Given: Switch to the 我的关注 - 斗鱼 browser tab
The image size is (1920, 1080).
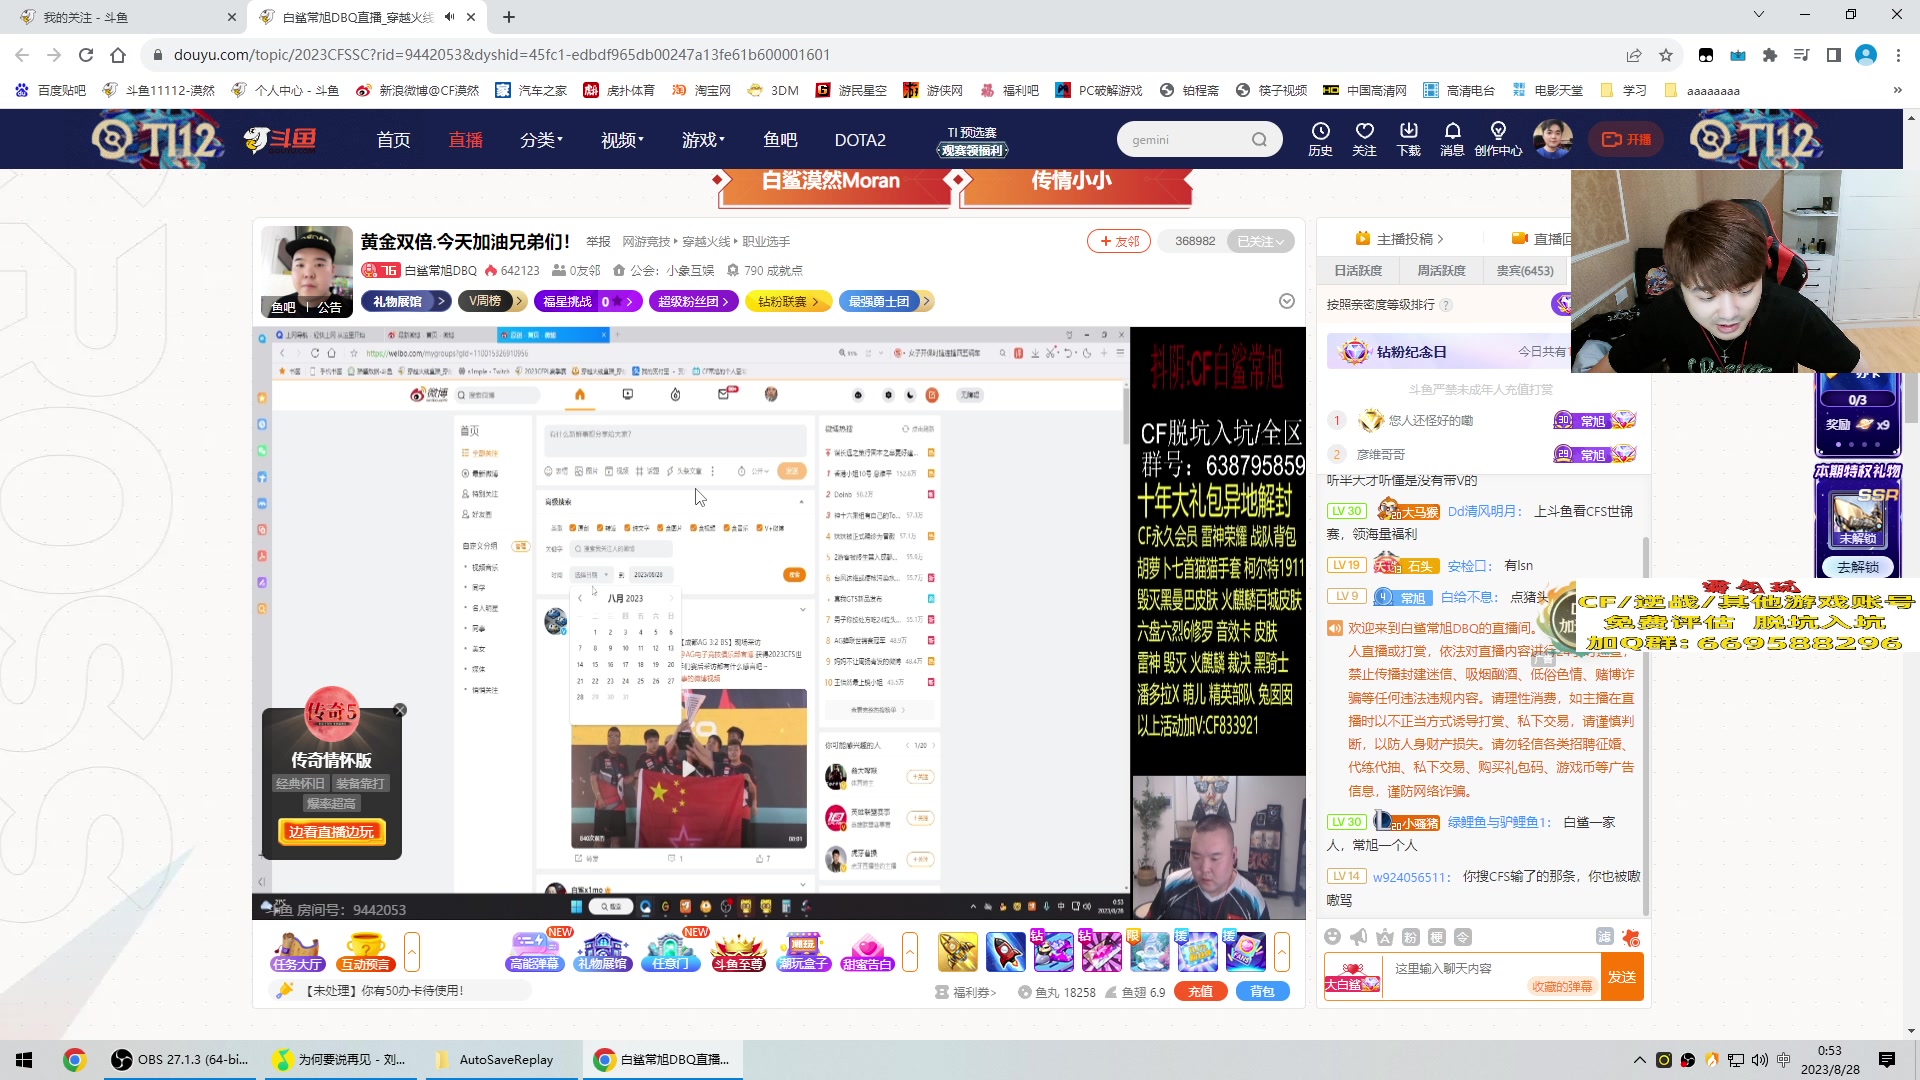Looking at the screenshot, I should click(x=125, y=17).
